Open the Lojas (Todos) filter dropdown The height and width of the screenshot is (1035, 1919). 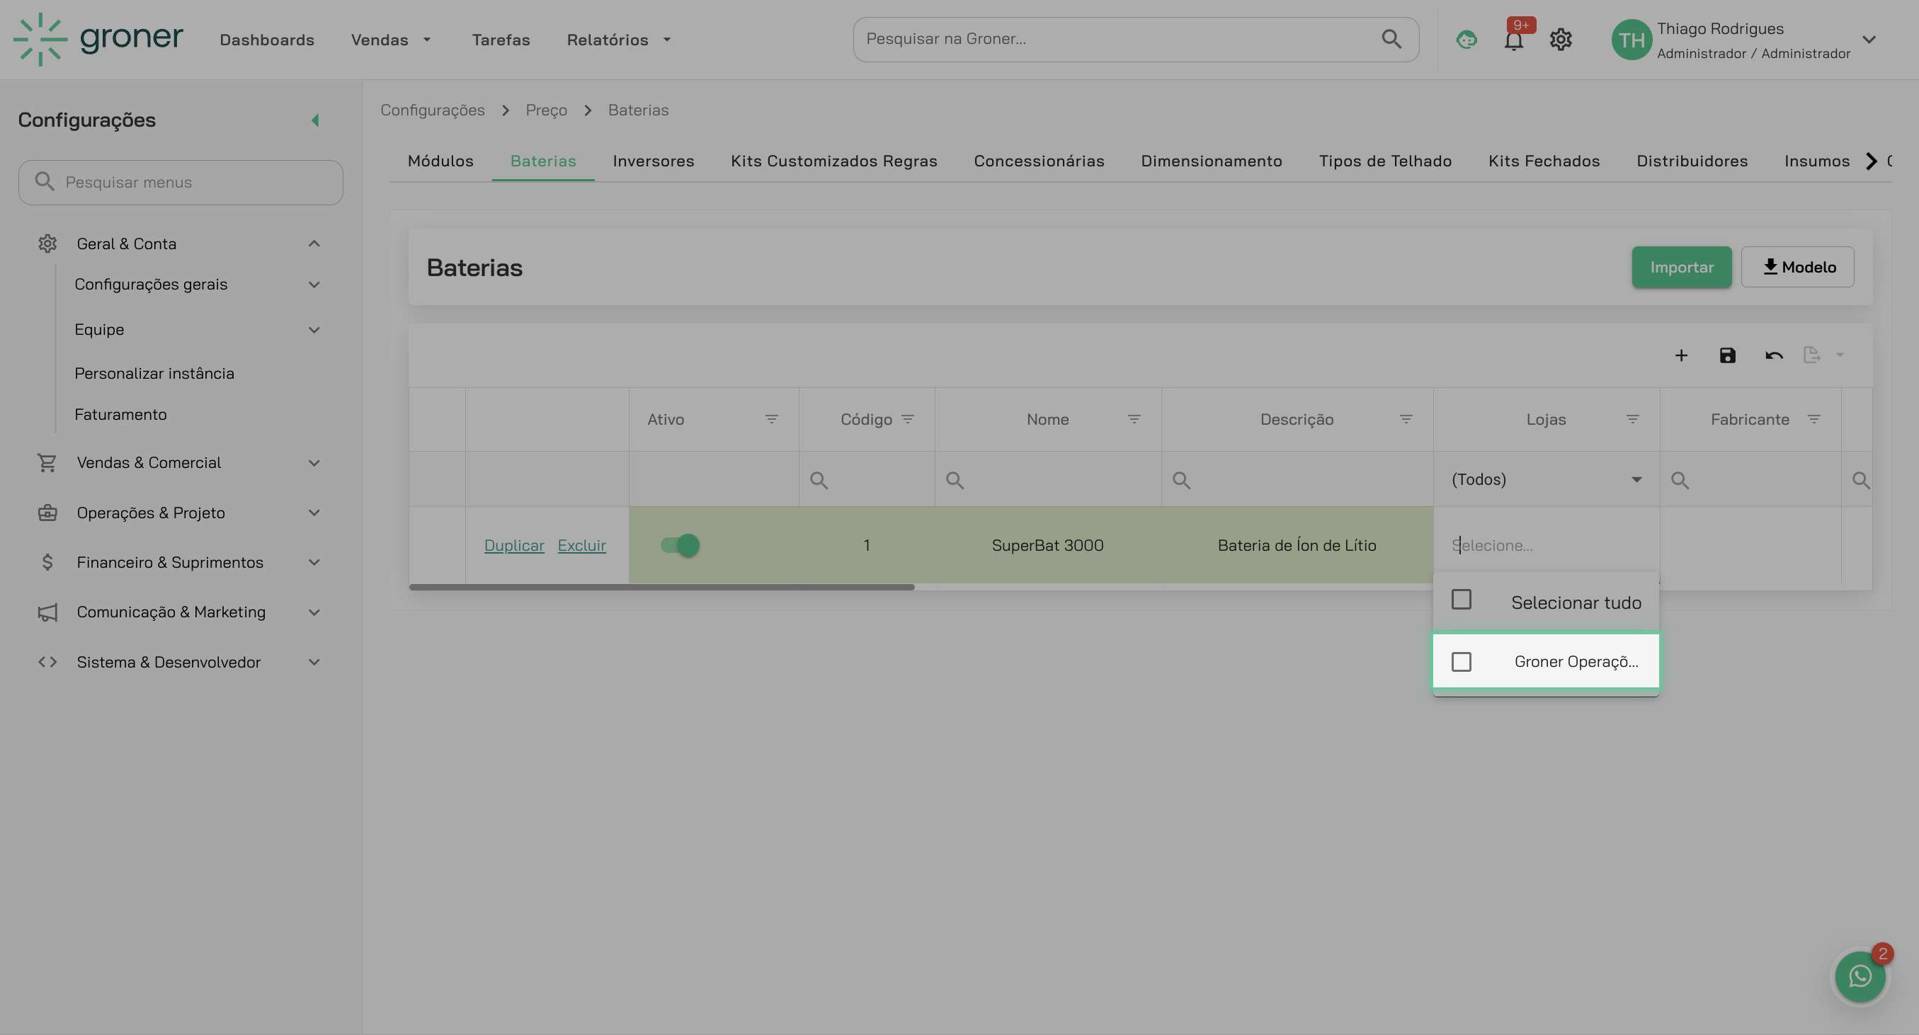click(1545, 480)
